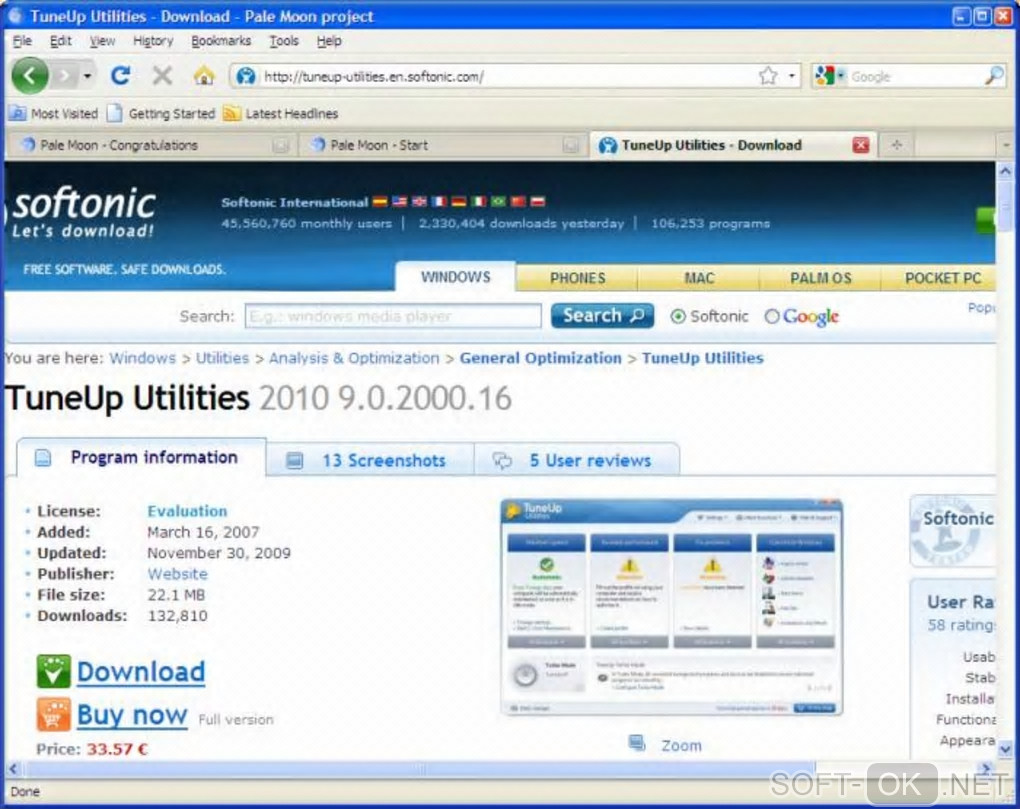Open the Bookmarks menu

click(221, 41)
